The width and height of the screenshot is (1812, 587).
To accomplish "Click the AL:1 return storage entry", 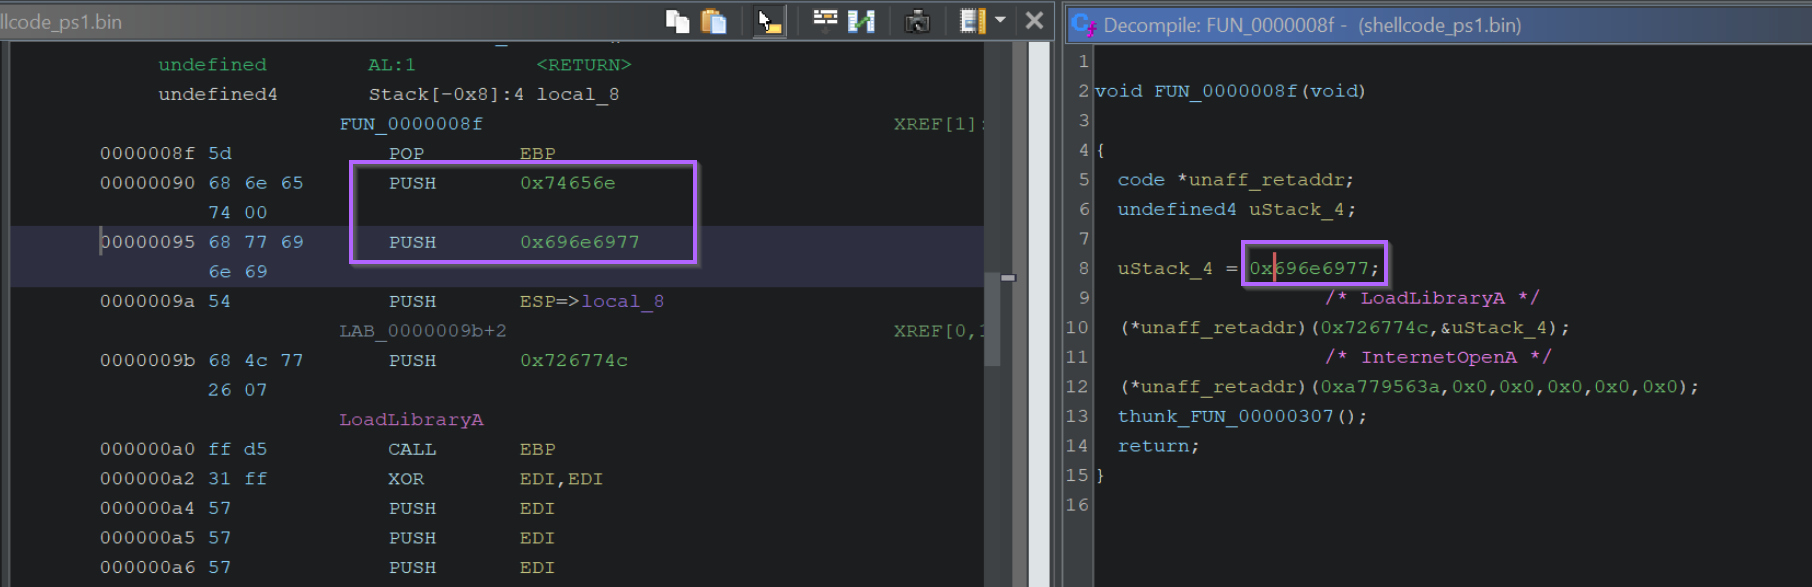I will pyautogui.click(x=391, y=65).
